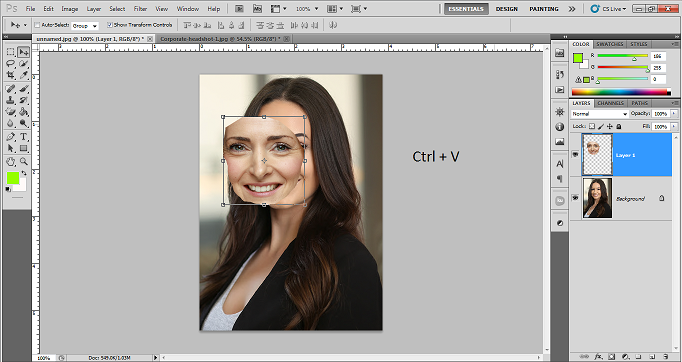Switch to the Design workspace

tap(507, 9)
